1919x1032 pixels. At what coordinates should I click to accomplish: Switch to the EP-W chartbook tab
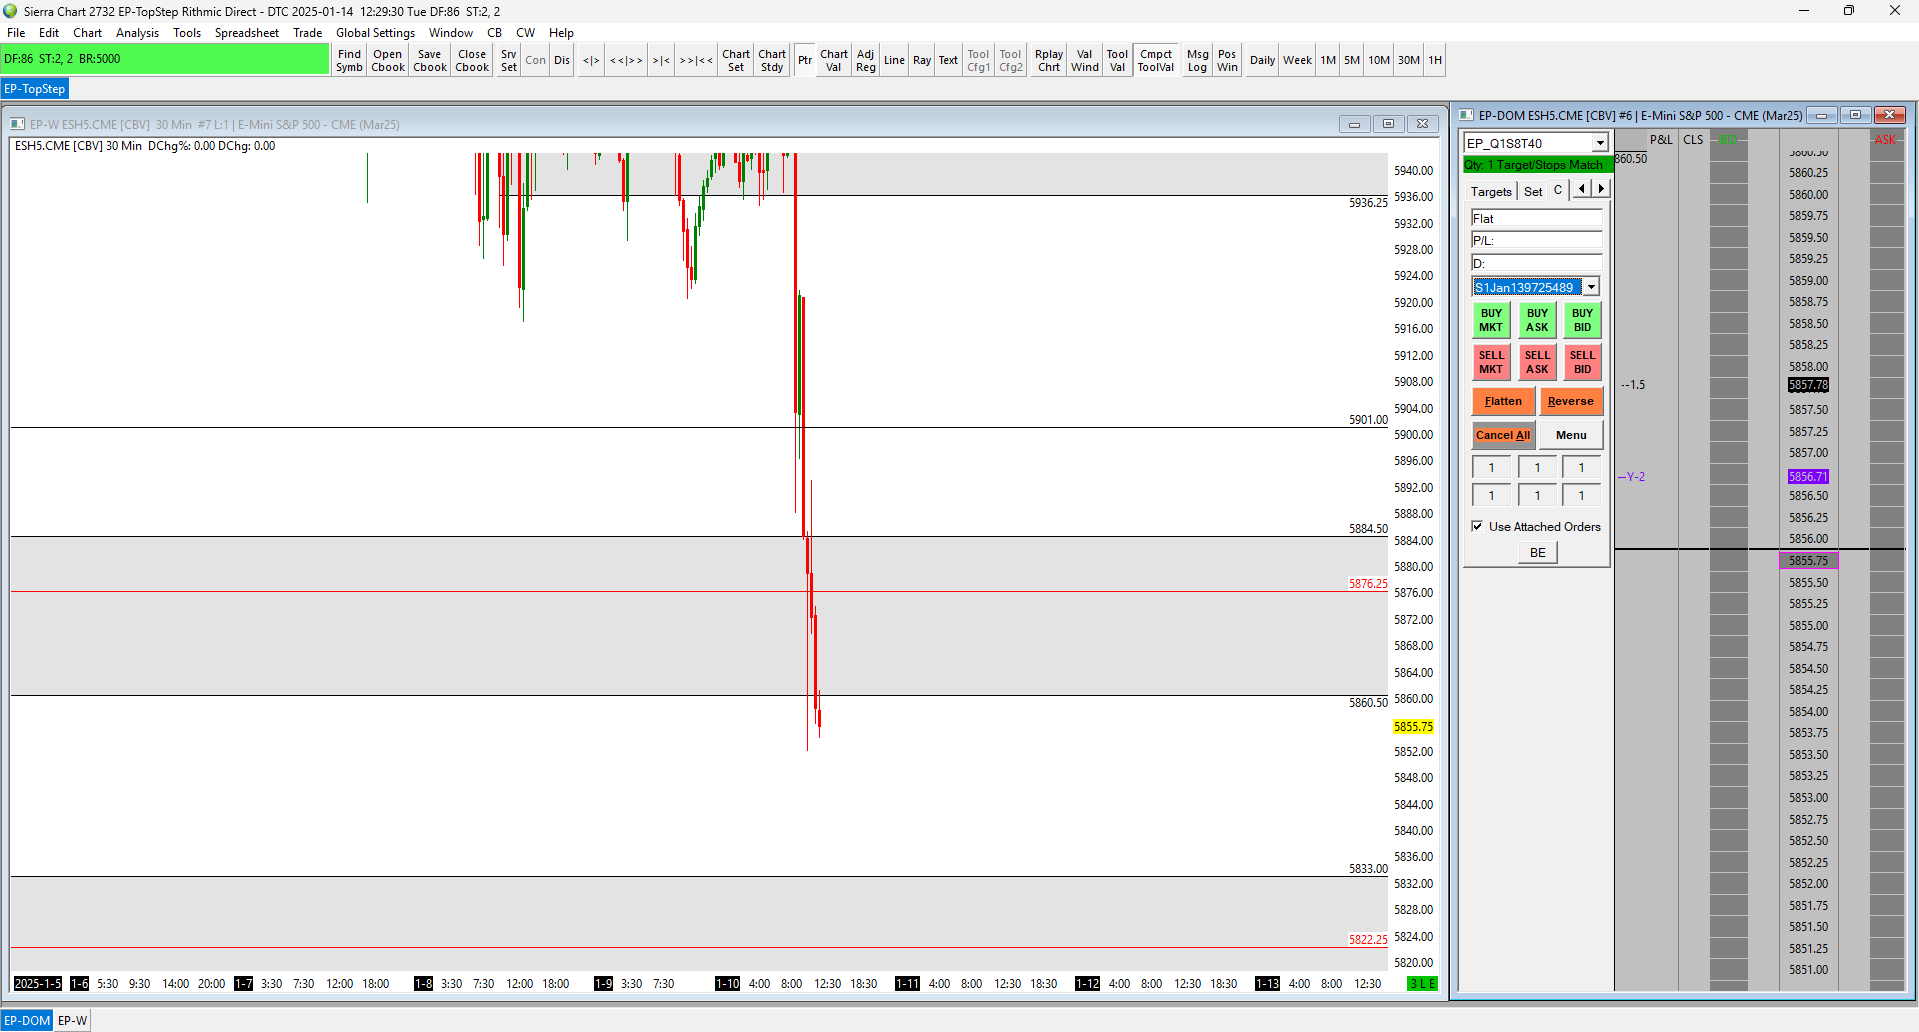pyautogui.click(x=72, y=1021)
